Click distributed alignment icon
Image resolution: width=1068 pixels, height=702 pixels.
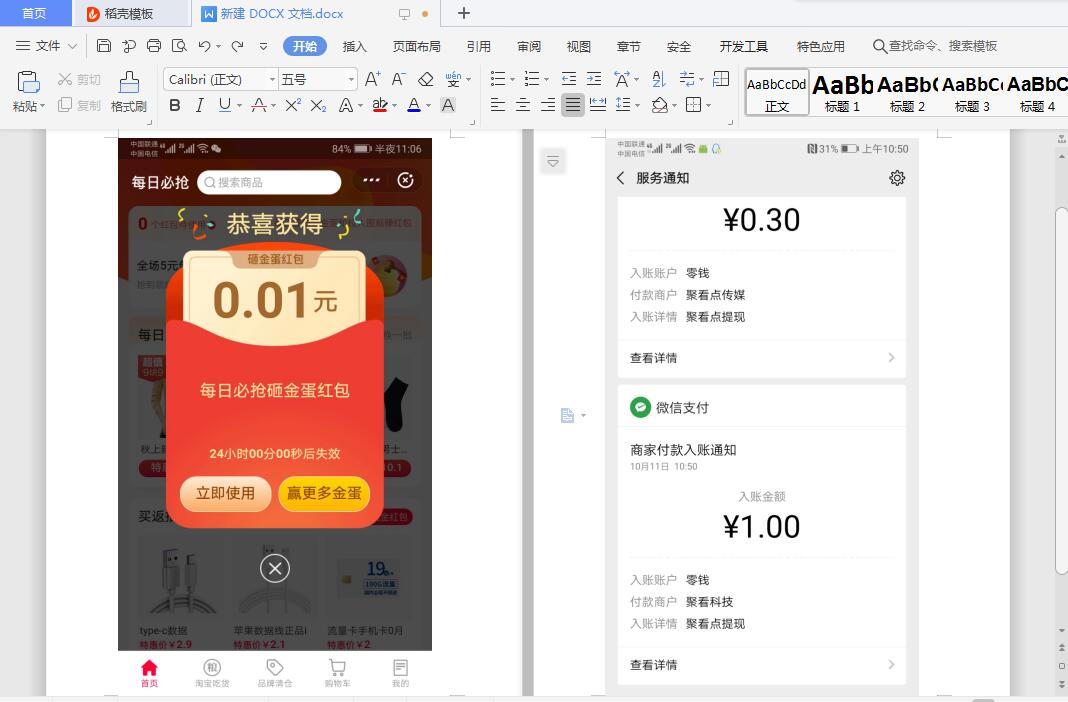pos(598,105)
